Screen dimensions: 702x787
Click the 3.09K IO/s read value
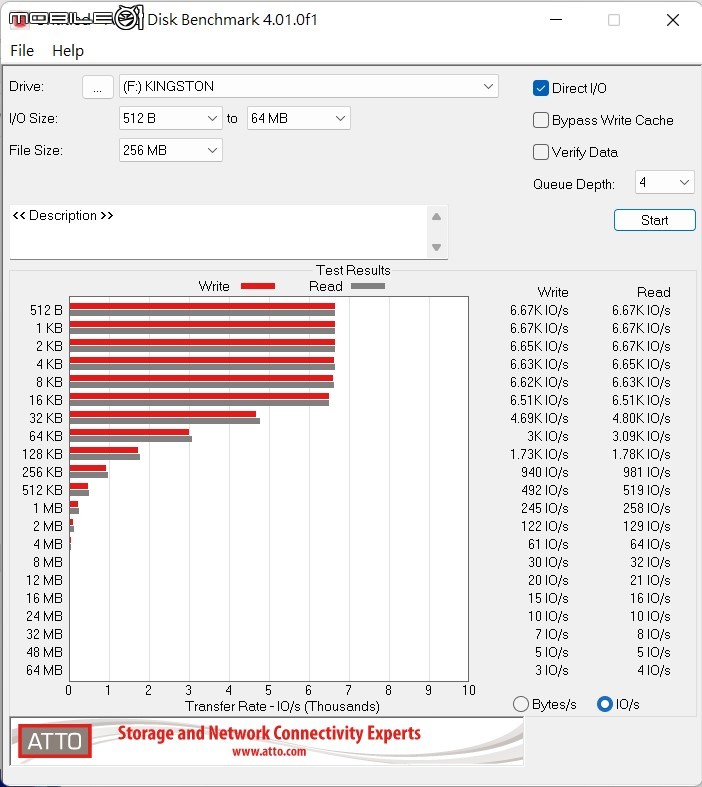pyautogui.click(x=641, y=436)
